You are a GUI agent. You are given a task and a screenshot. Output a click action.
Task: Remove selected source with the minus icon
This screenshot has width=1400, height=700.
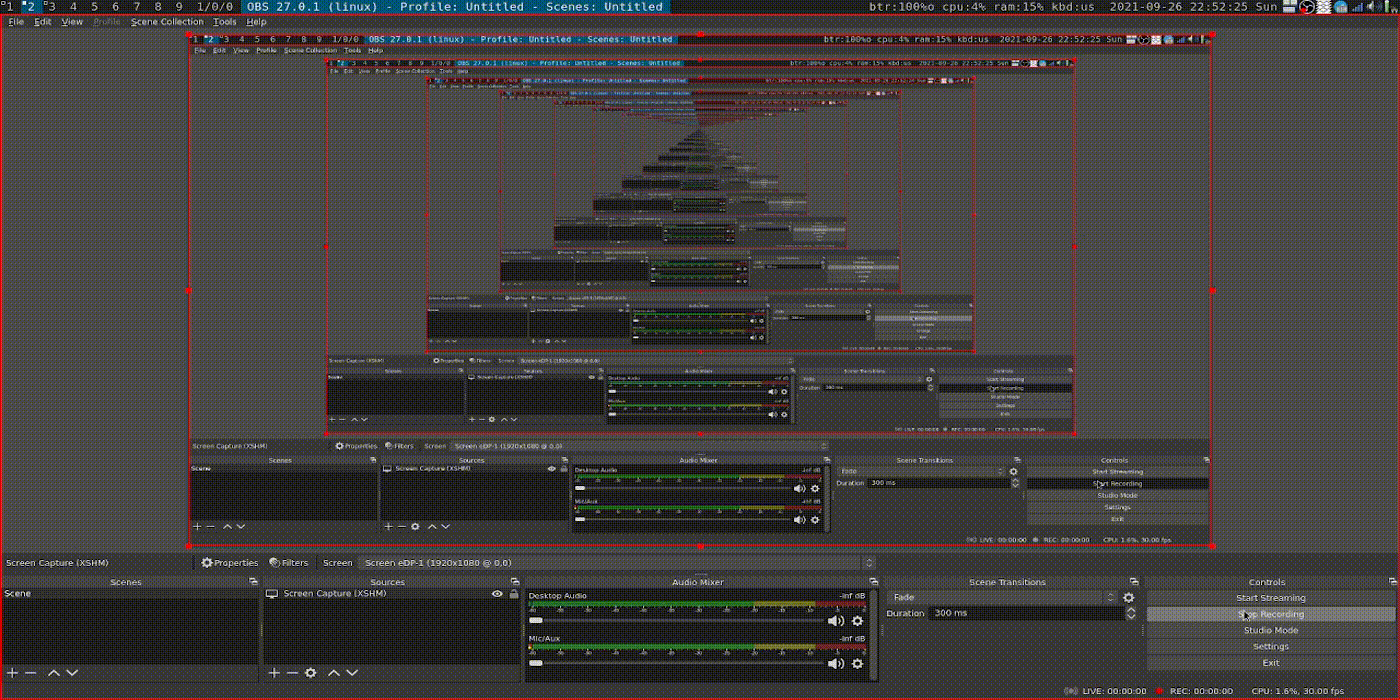pyautogui.click(x=292, y=673)
